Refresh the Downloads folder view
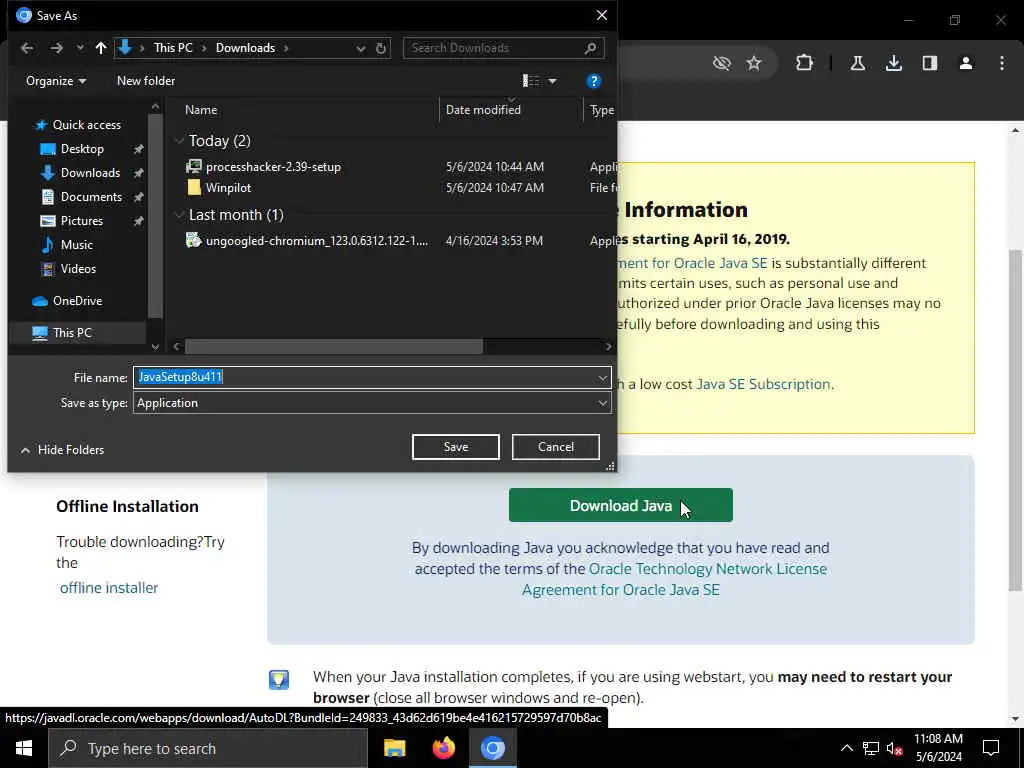This screenshot has width=1024, height=768. pos(381,48)
